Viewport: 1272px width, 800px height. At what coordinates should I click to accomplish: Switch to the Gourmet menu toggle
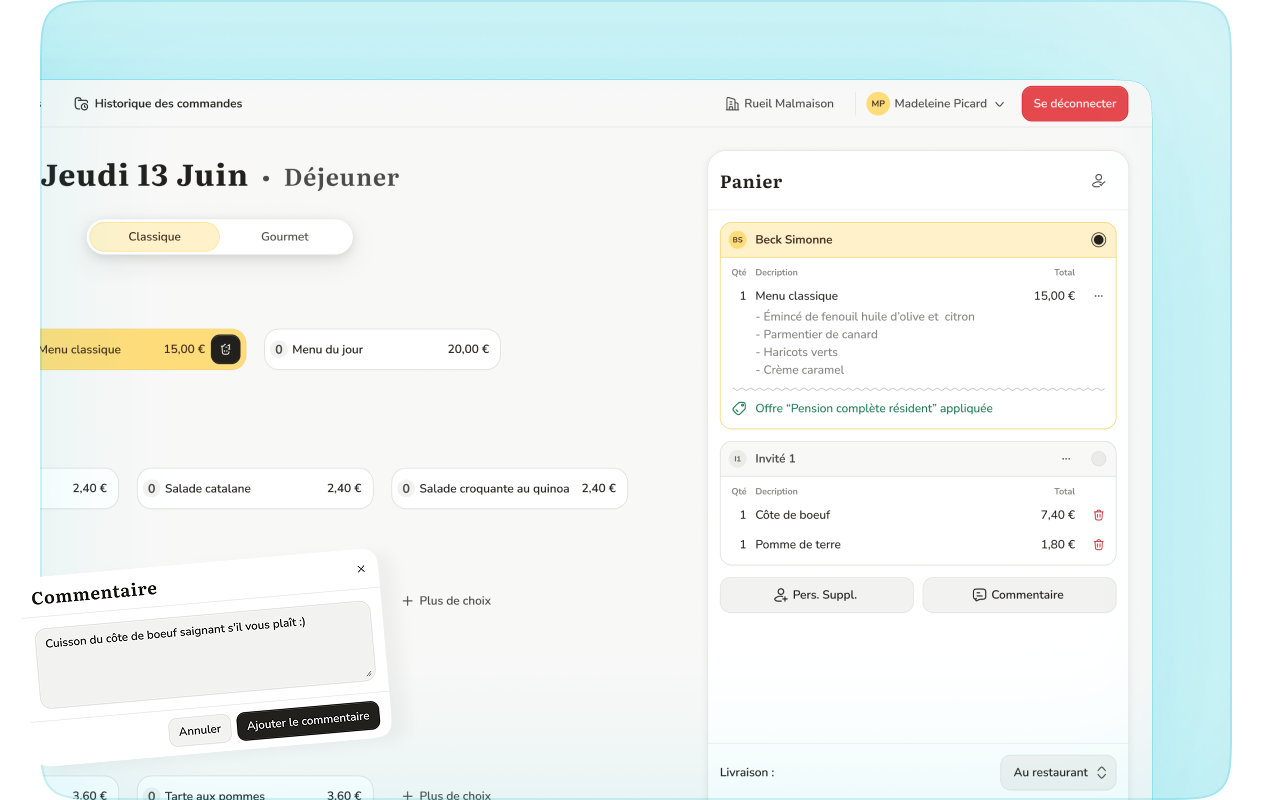[285, 237]
